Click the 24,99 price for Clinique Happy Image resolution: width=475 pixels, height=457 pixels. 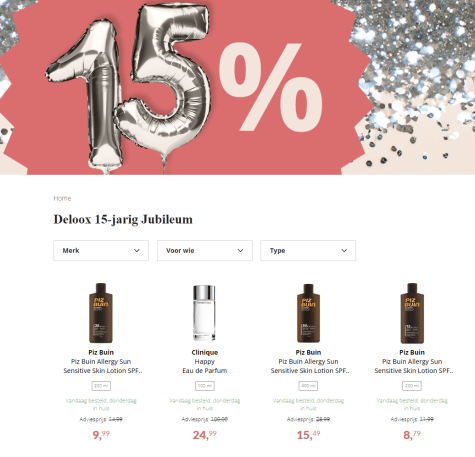[x=205, y=435]
